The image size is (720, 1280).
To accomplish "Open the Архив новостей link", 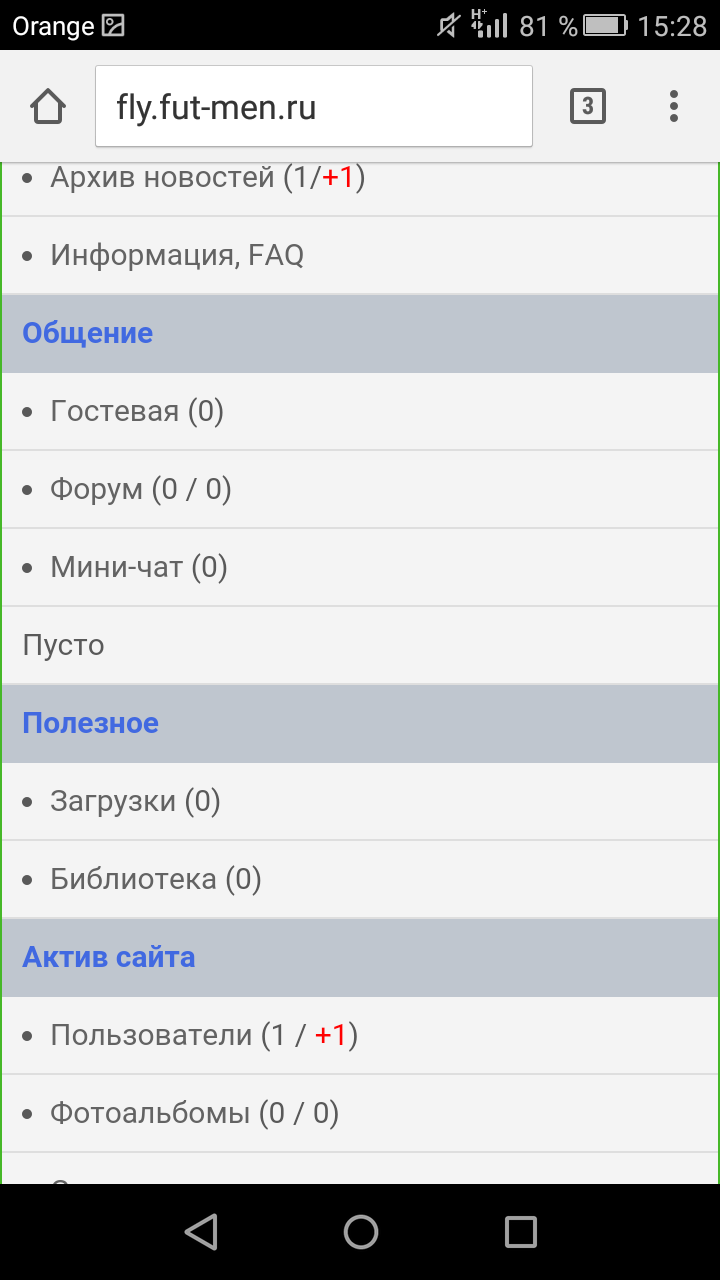I will [x=163, y=178].
